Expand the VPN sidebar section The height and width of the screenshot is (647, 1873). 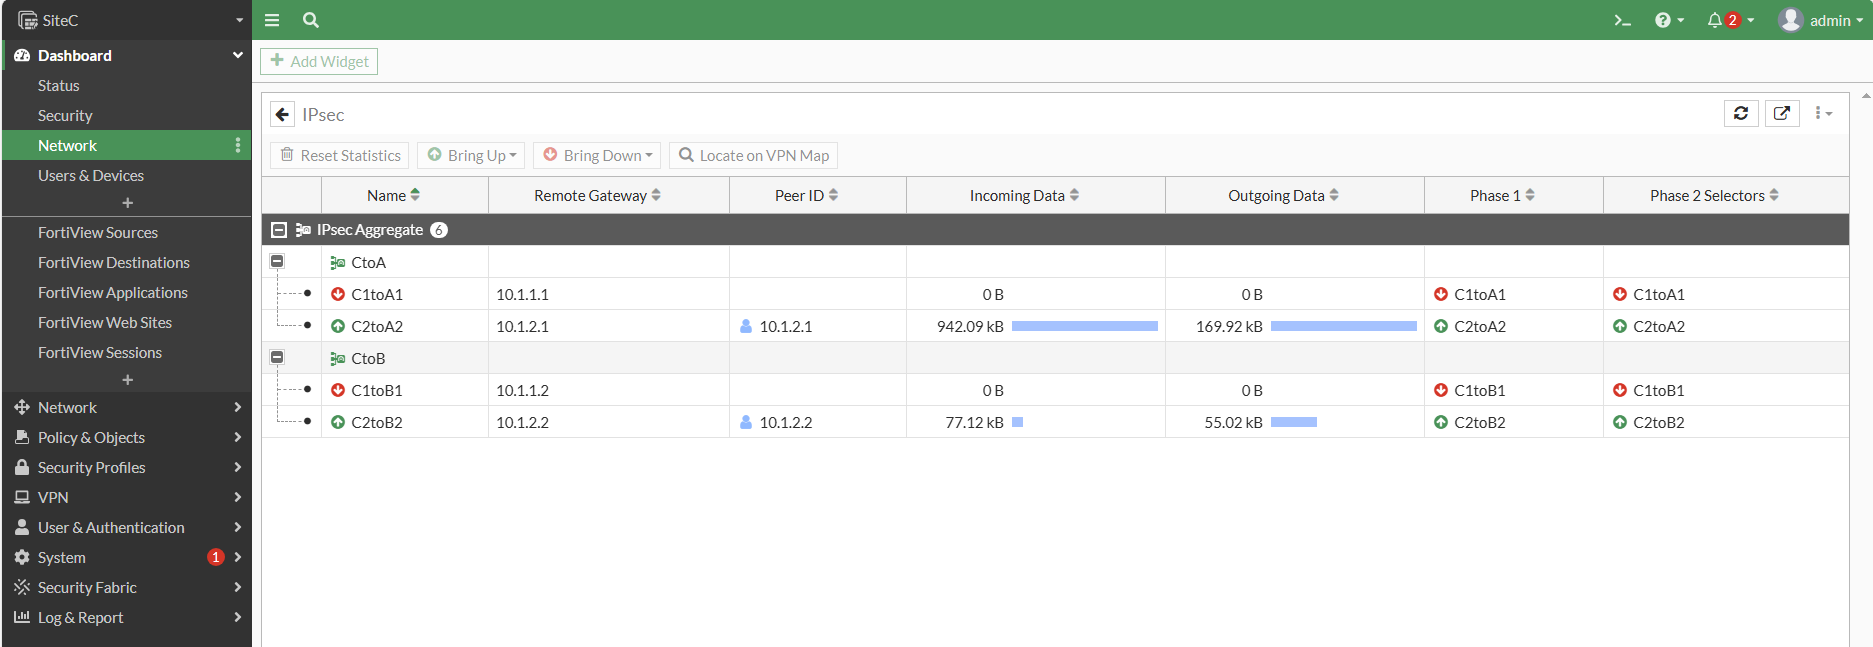click(126, 497)
